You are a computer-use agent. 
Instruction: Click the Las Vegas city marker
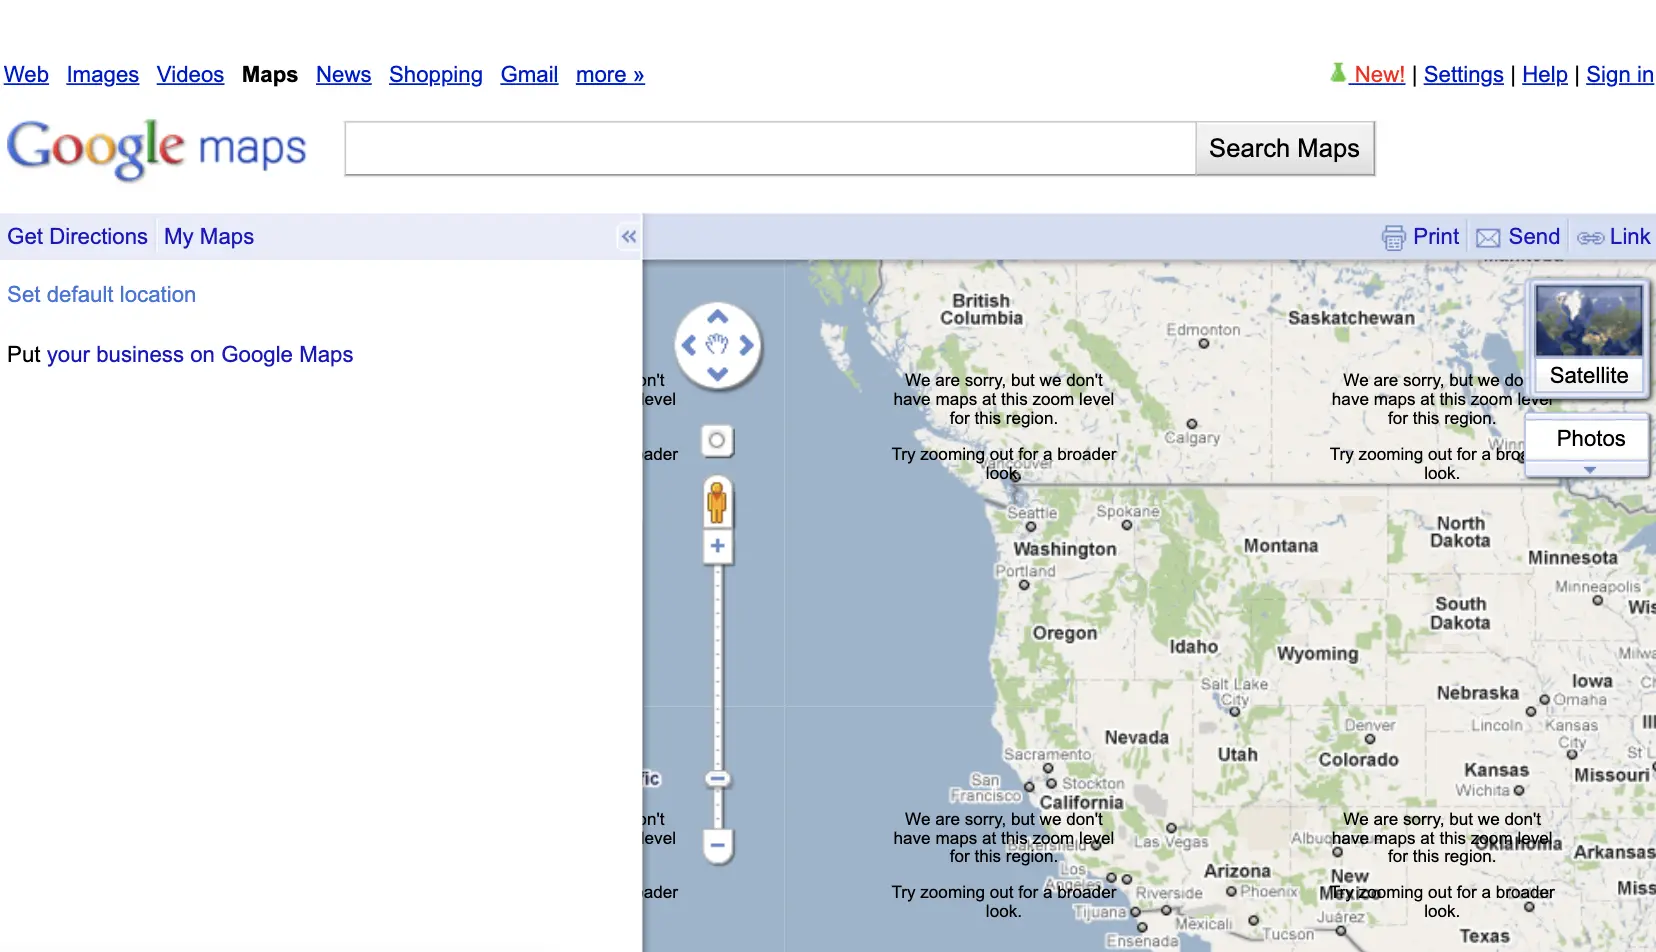[1171, 828]
